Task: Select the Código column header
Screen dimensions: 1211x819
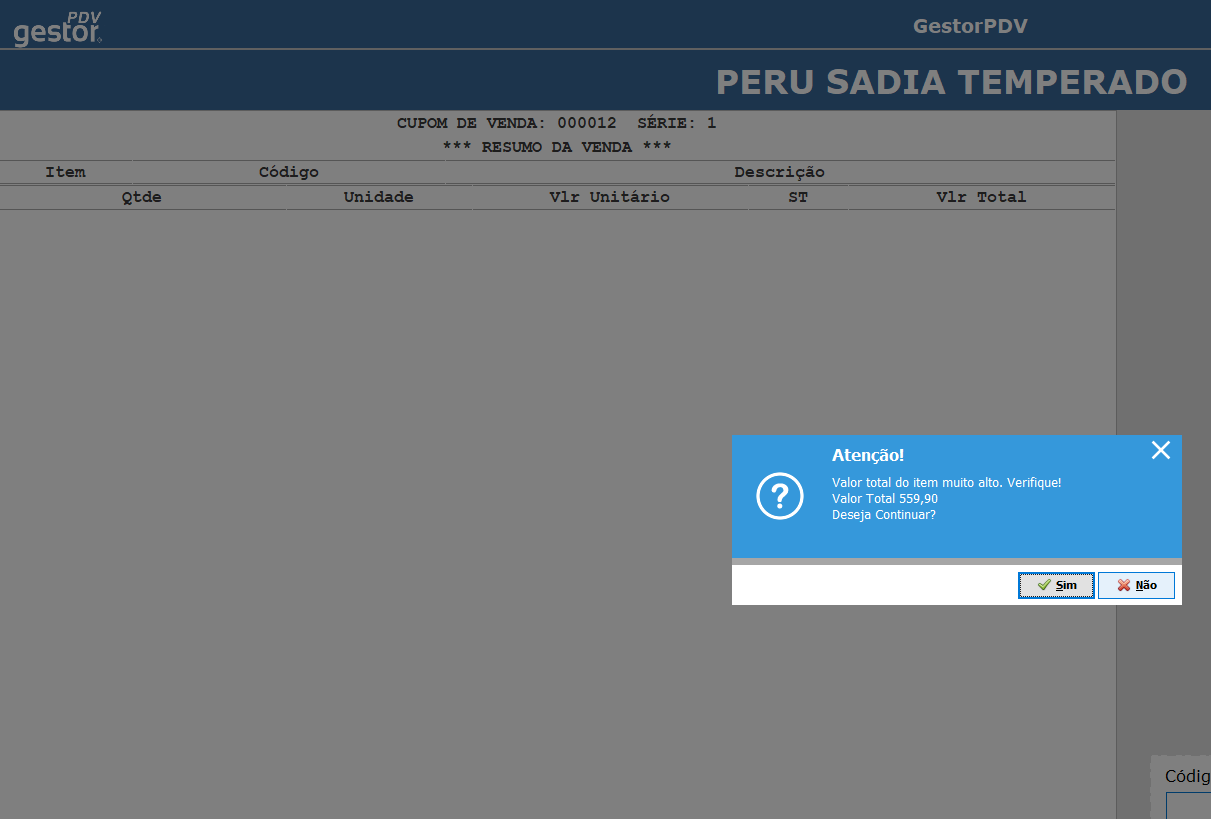Action: [288, 172]
